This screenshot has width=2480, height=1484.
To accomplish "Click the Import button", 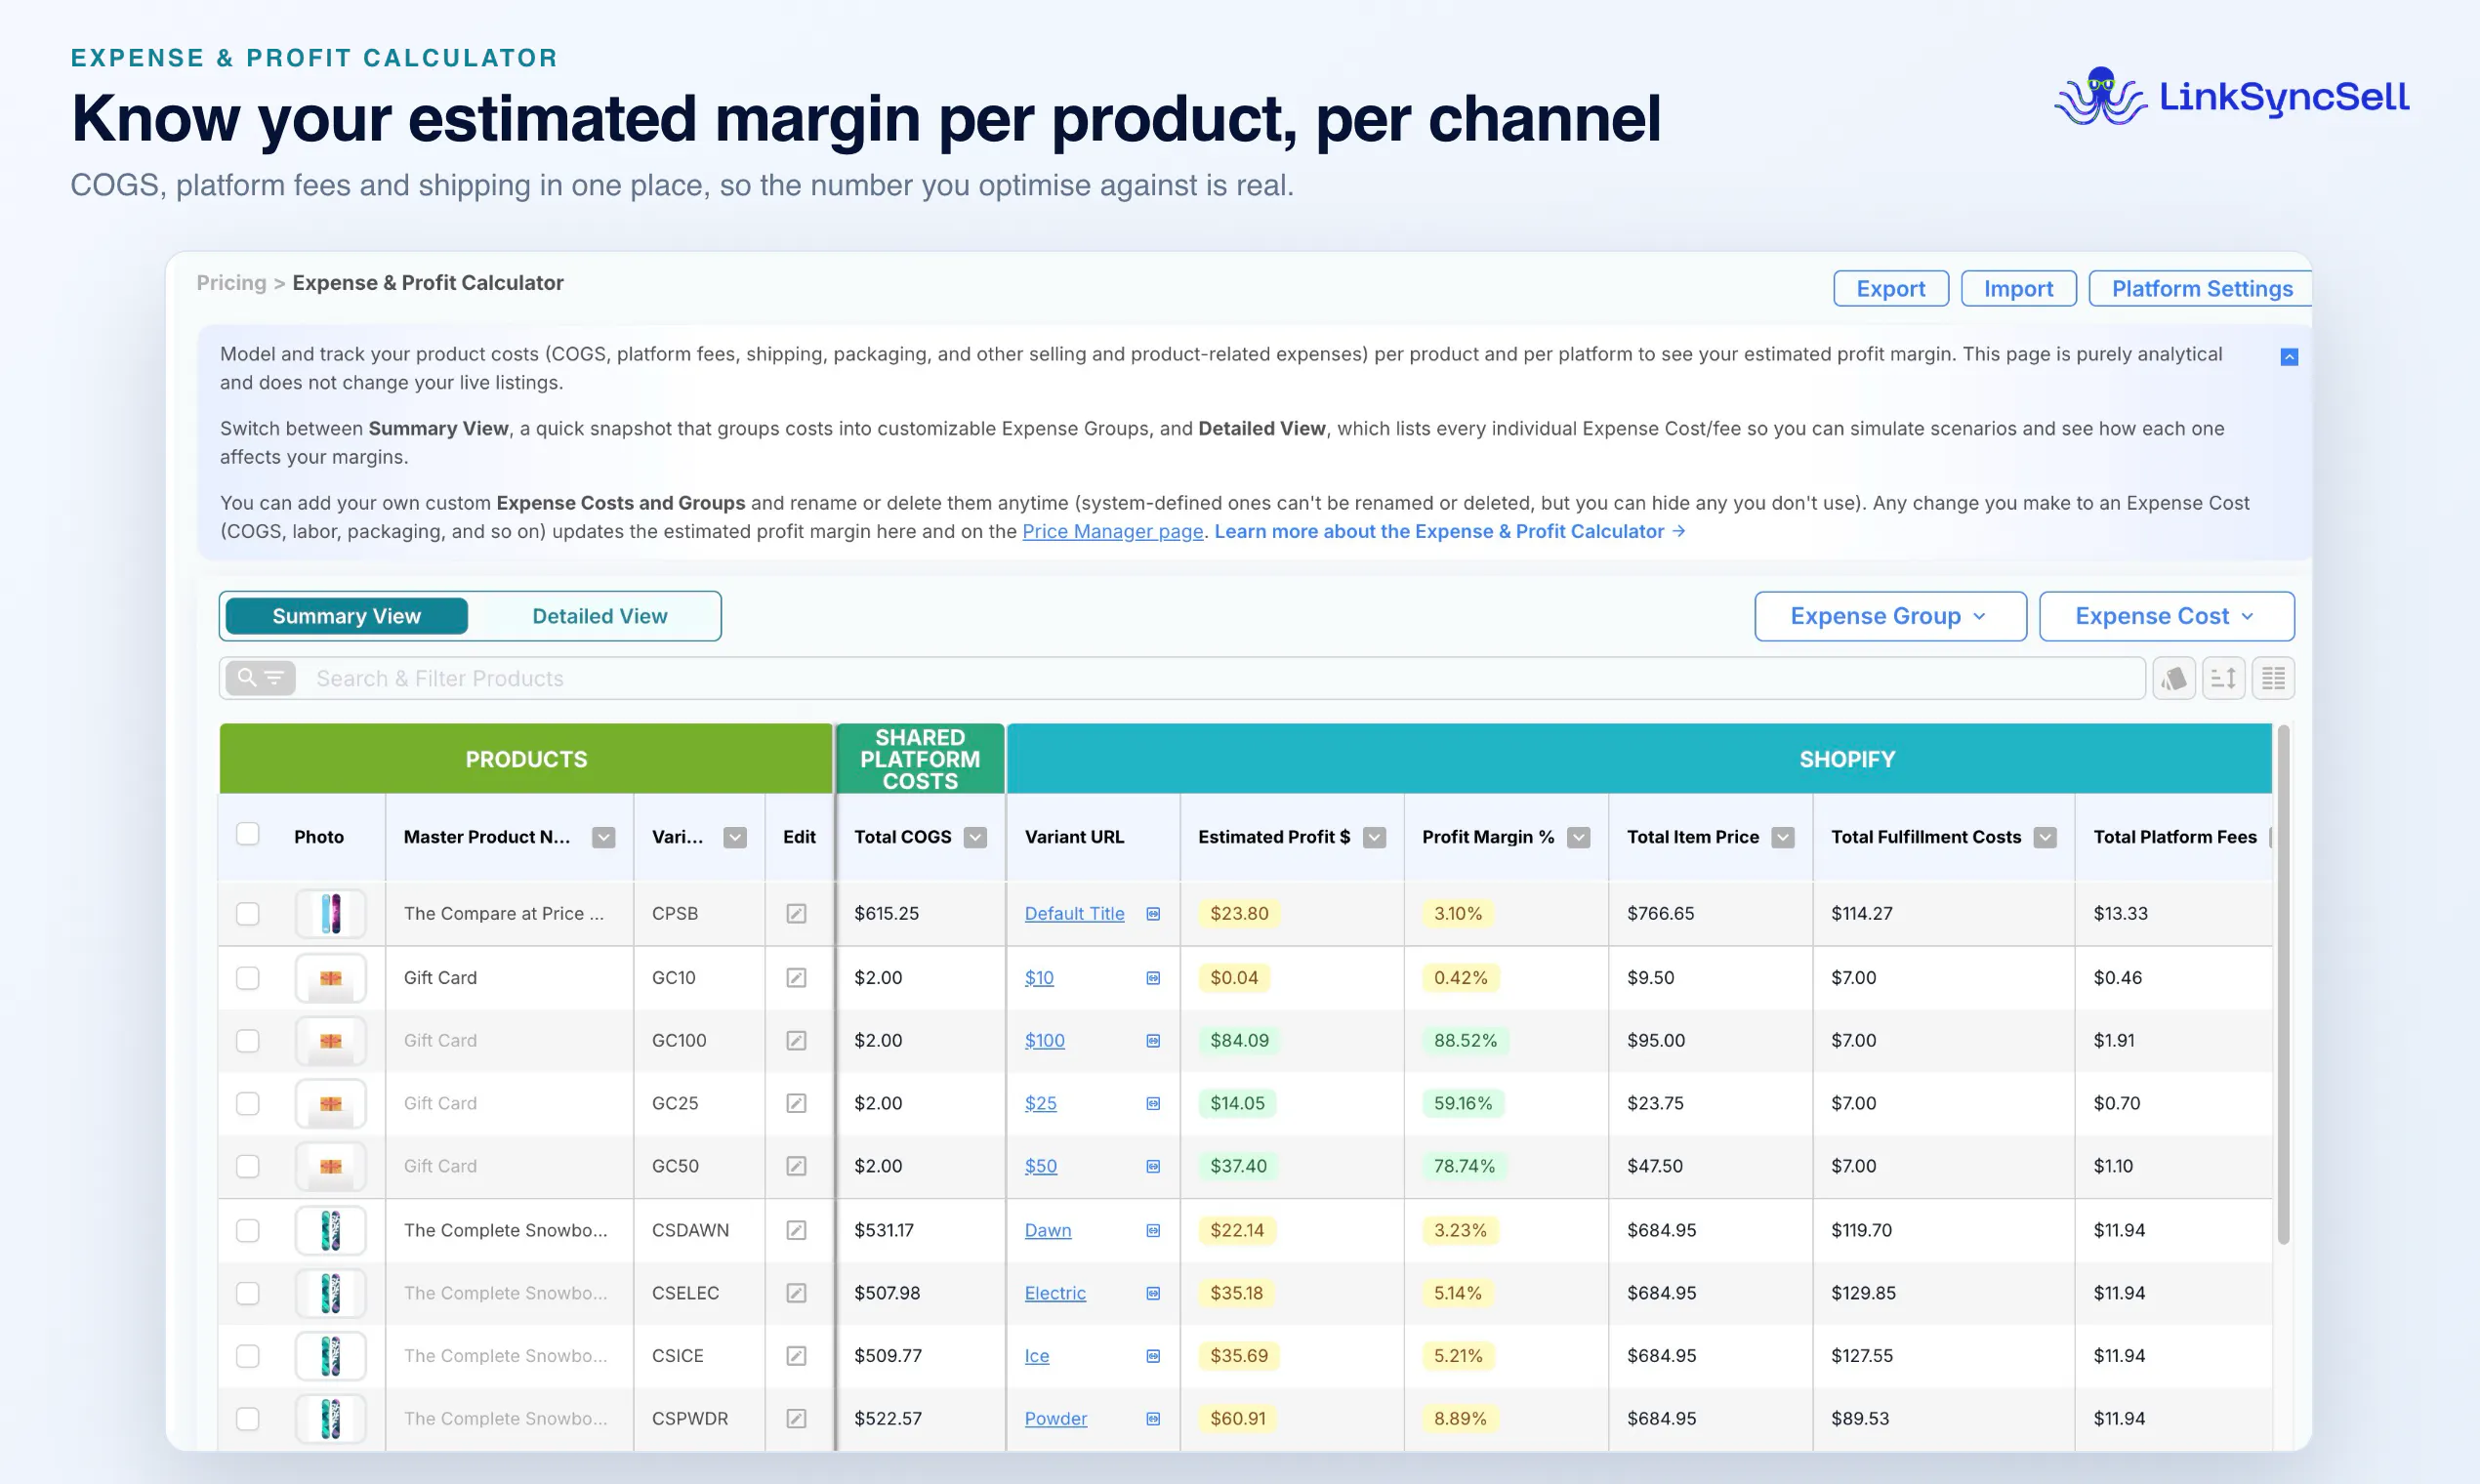I will click(x=2018, y=289).
